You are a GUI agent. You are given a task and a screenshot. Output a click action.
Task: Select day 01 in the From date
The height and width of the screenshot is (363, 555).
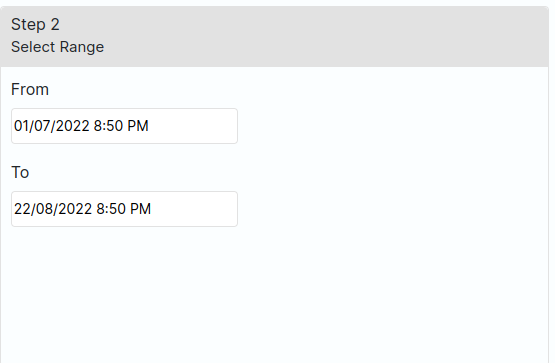click(22, 126)
